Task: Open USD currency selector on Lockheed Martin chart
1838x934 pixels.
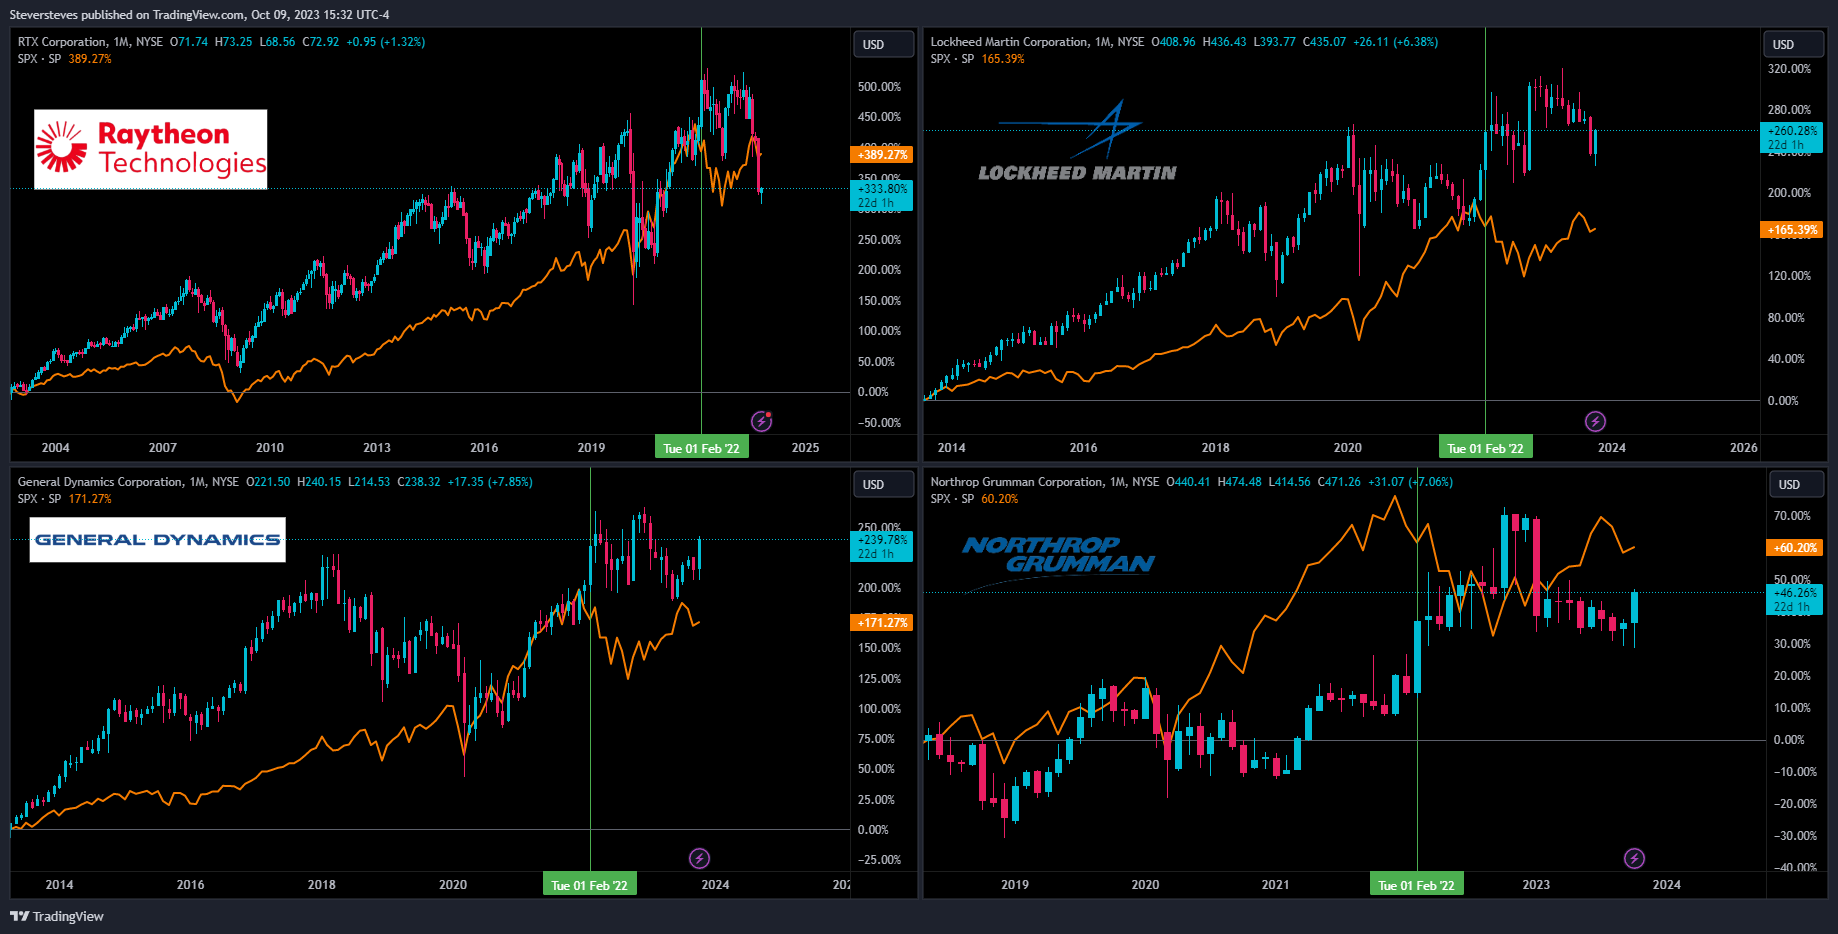Action: [x=1793, y=44]
